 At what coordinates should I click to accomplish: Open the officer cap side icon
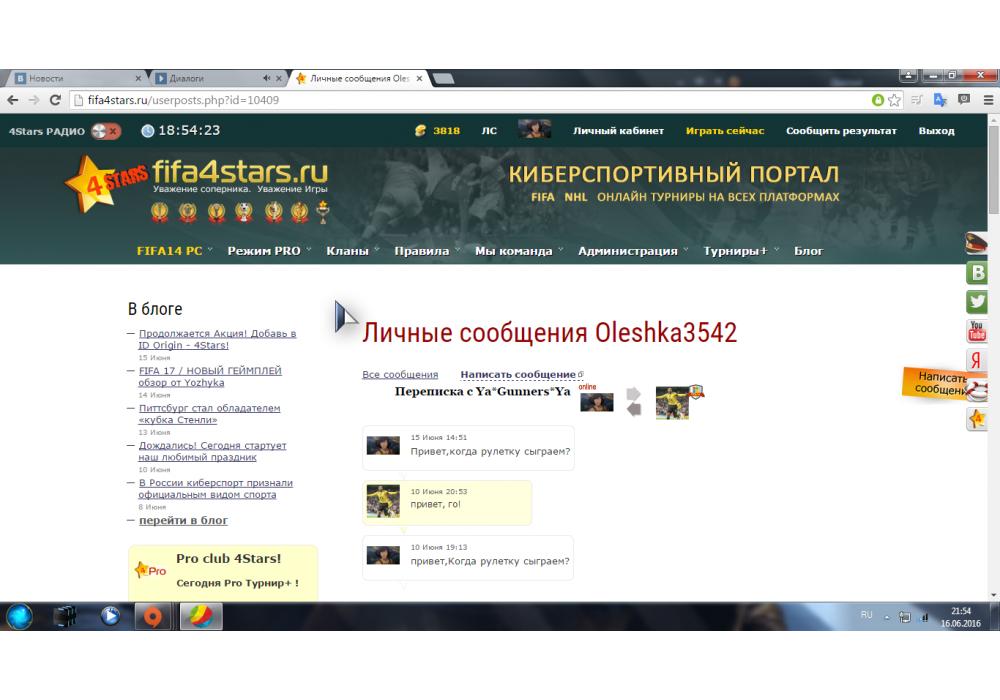pos(976,243)
